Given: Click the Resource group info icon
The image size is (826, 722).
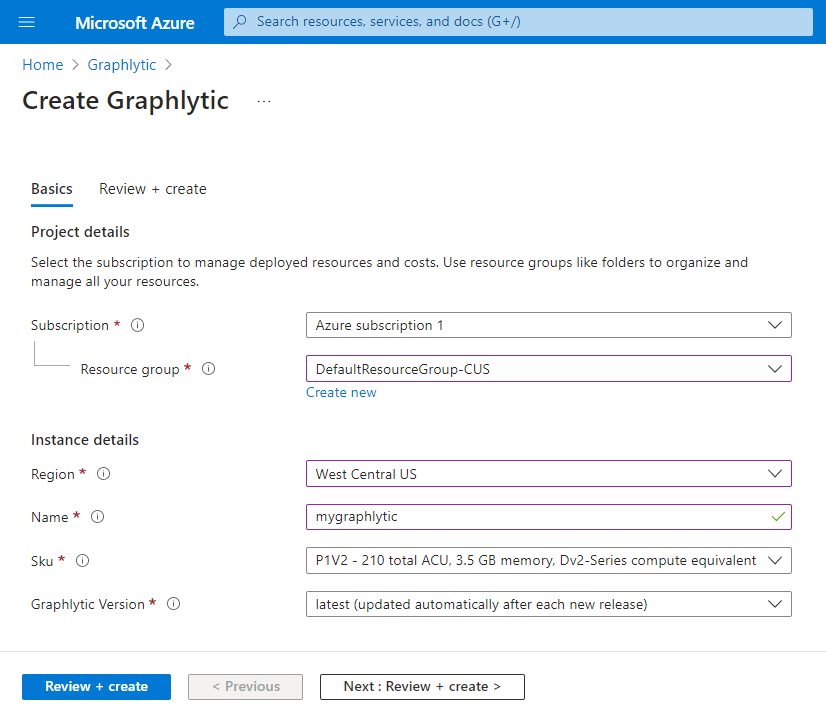Looking at the screenshot, I should pos(209,369).
